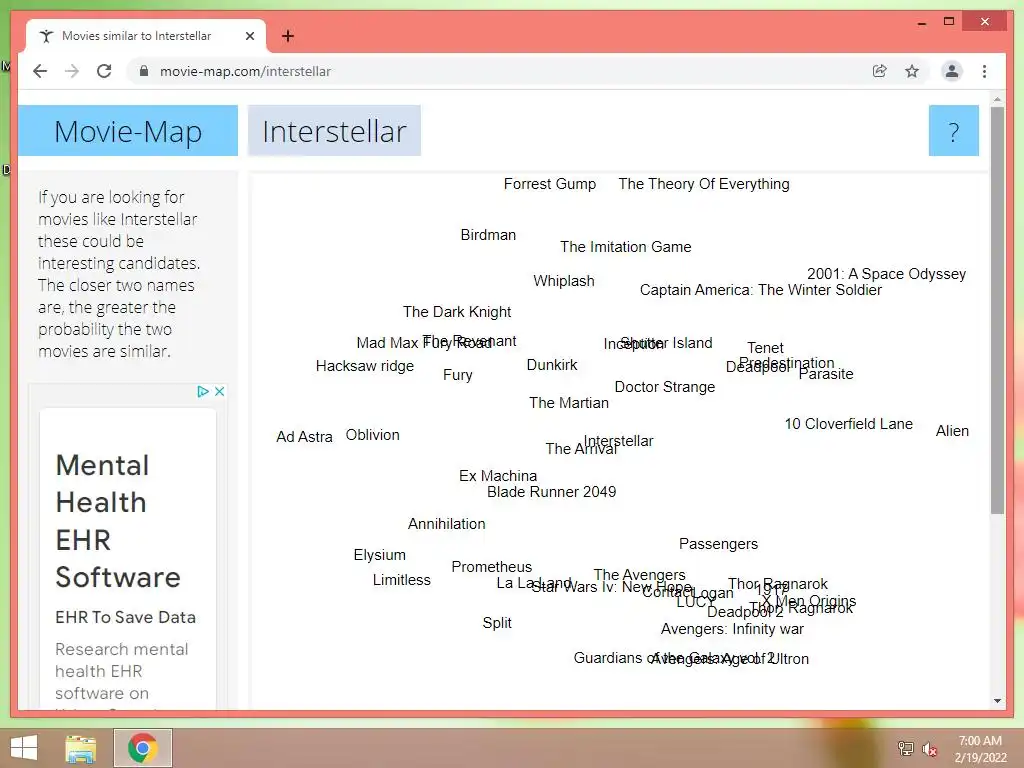Screen dimensions: 1024x768
Task: Open 10 Cloverfield Lane
Action: pyautogui.click(x=848, y=424)
